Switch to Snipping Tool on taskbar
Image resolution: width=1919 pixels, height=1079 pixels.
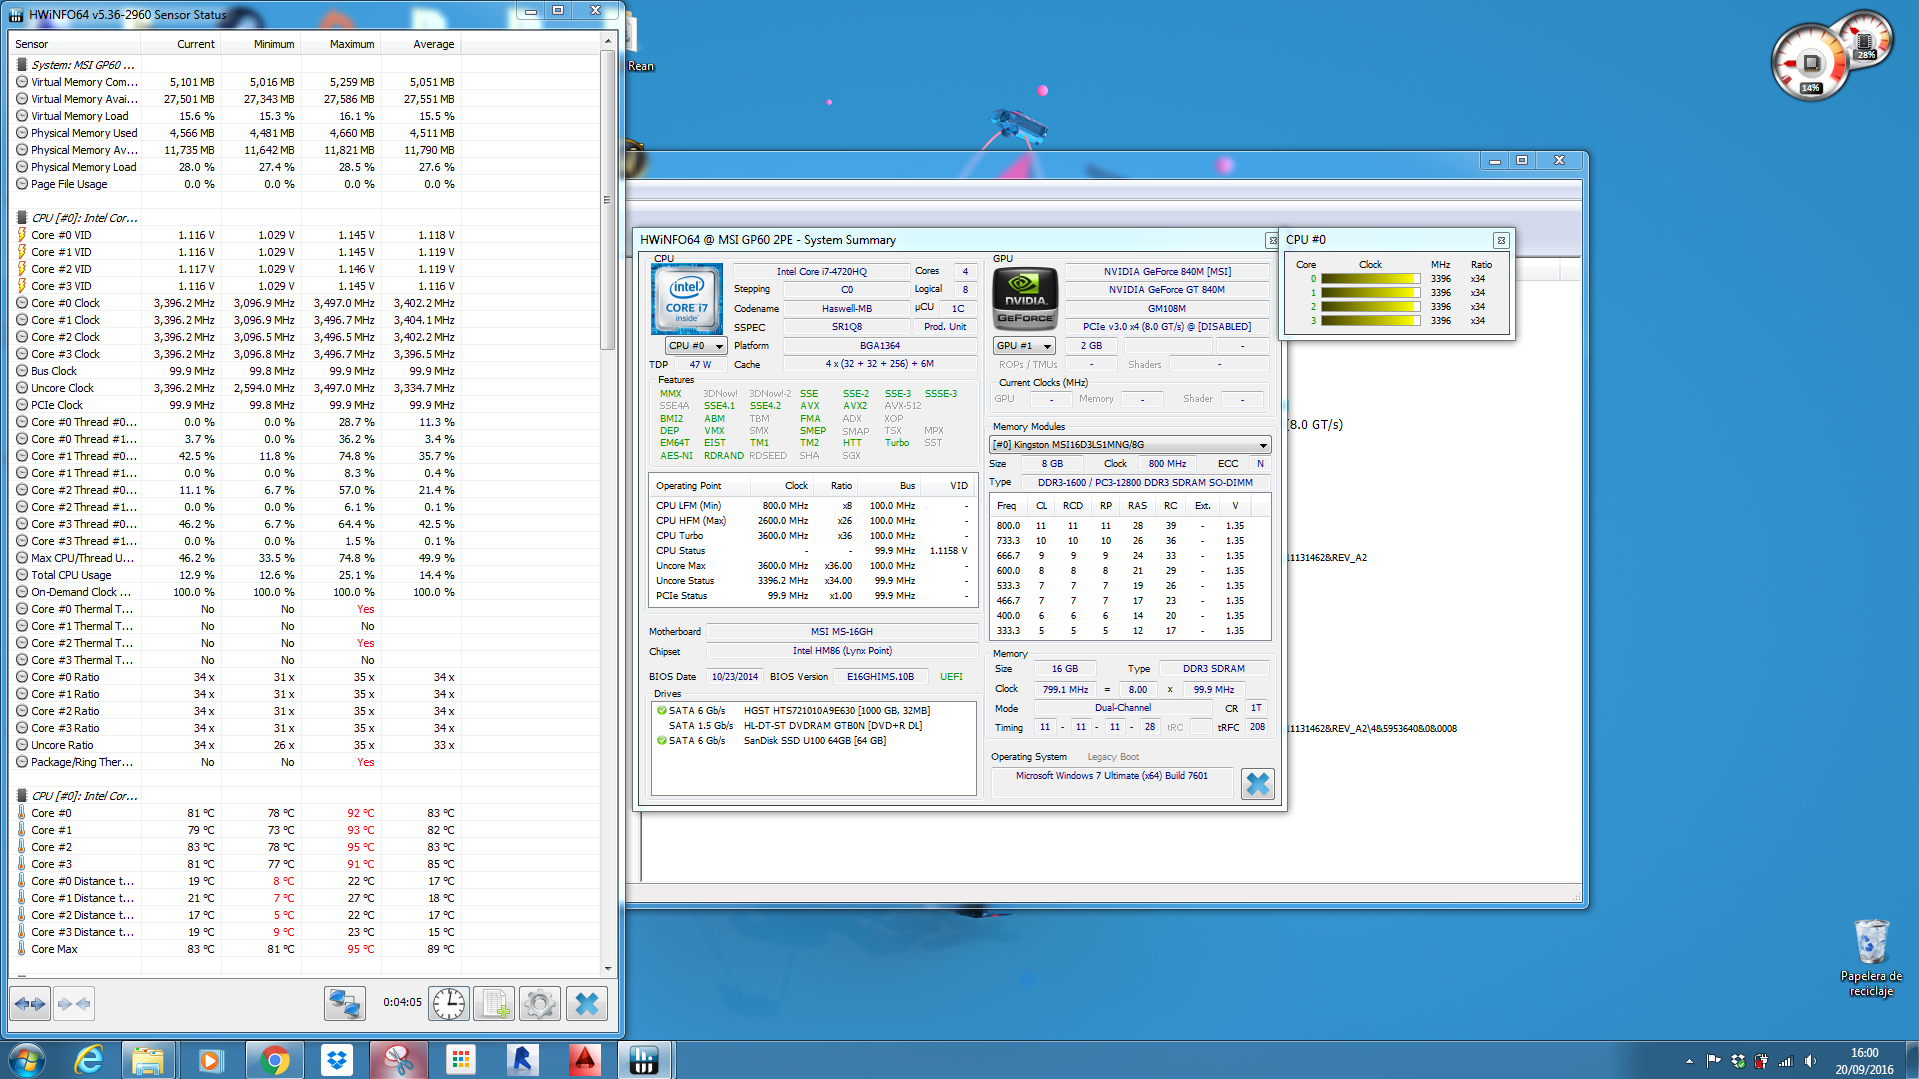[x=399, y=1059]
